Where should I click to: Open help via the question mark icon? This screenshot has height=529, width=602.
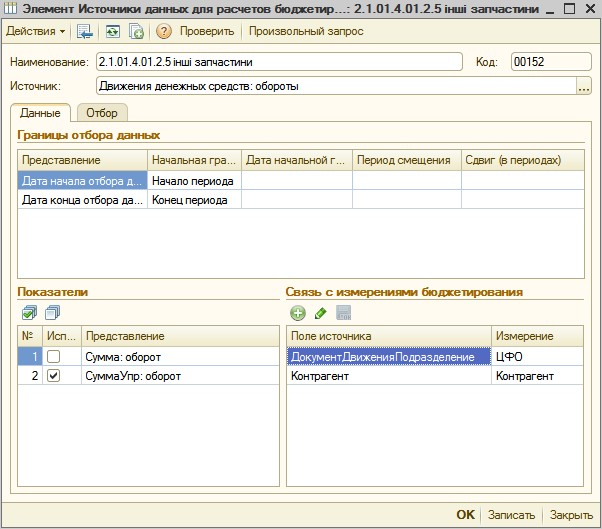(164, 31)
